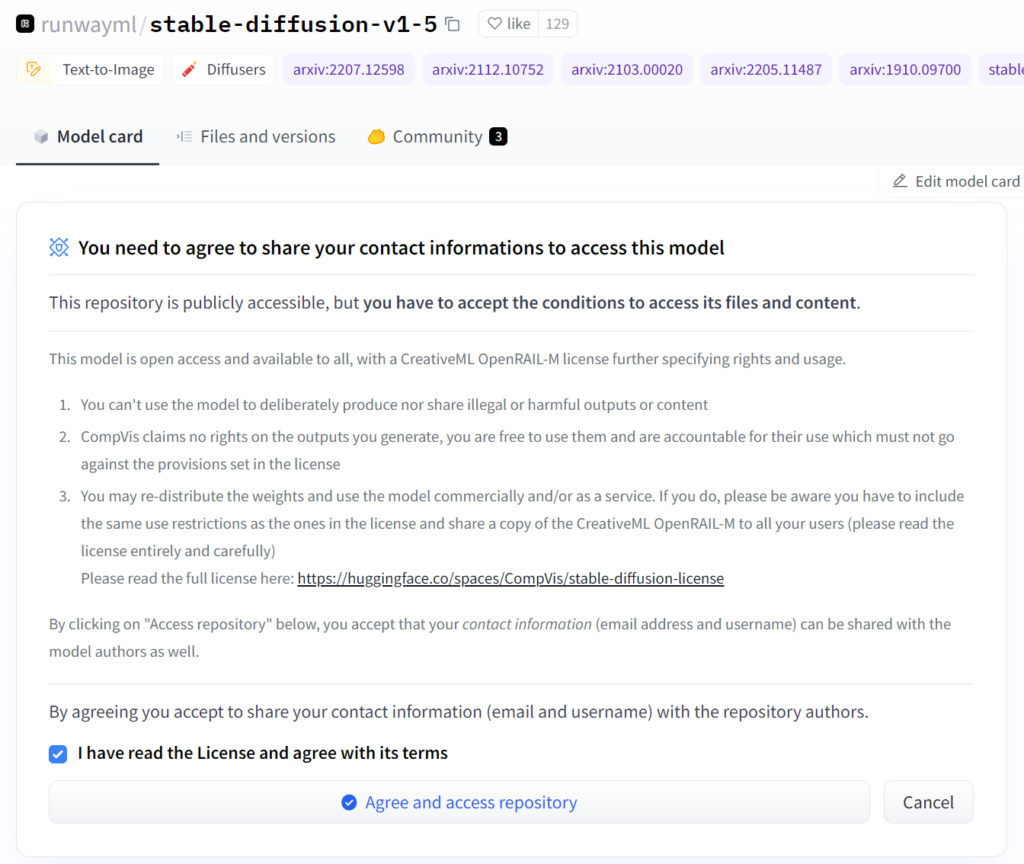Click the arxiv:2103.00020 tag
The width and height of the screenshot is (1024, 864).
click(627, 70)
